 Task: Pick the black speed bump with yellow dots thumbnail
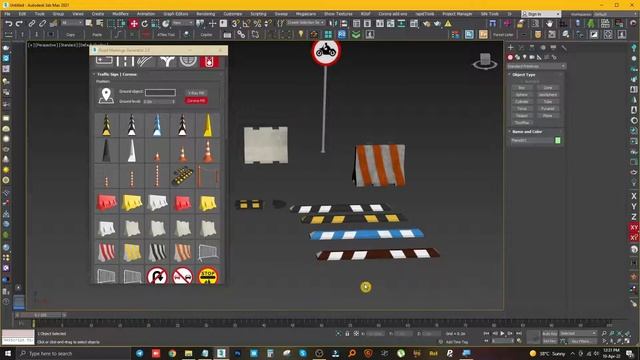click(x=182, y=176)
